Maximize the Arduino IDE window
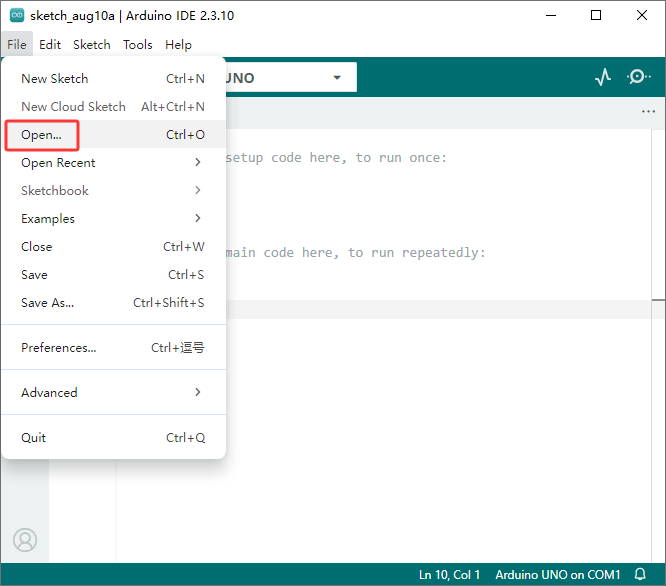 point(596,15)
